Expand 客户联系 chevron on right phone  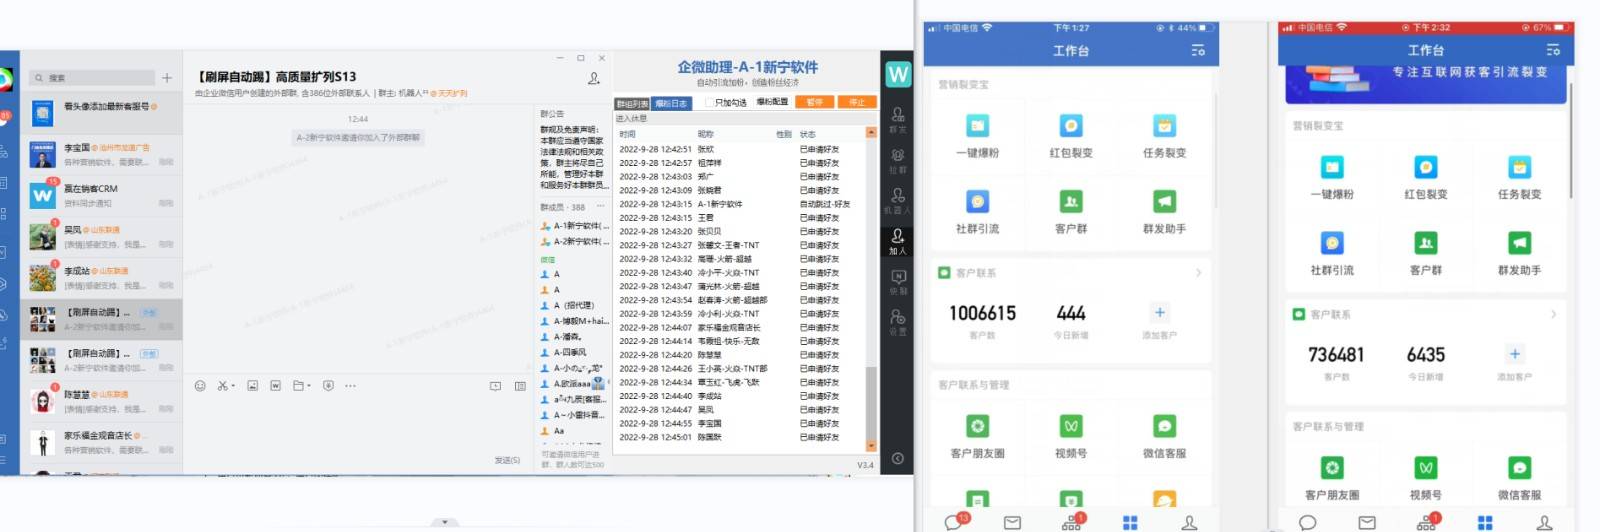pos(1553,314)
